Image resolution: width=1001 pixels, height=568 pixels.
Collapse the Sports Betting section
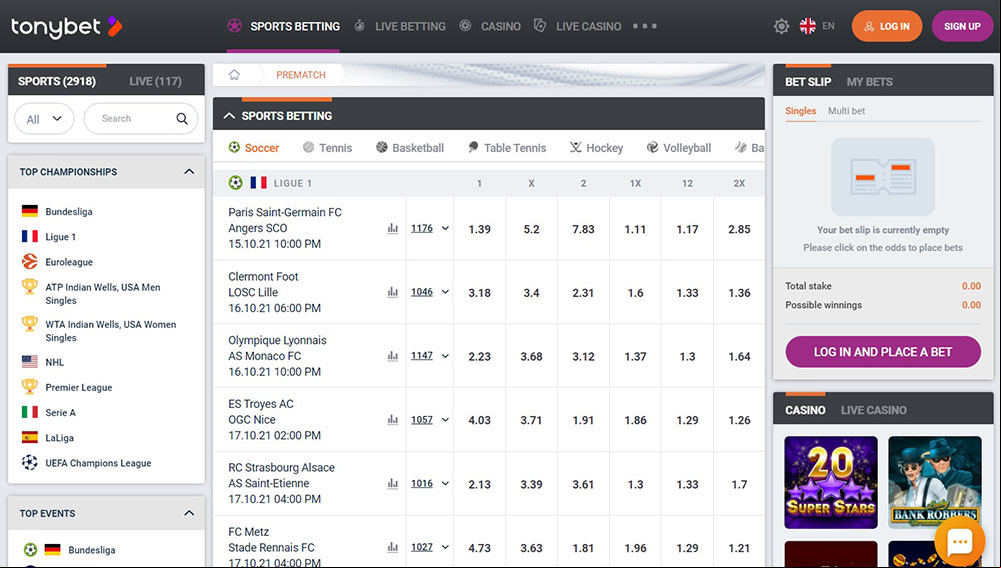point(229,116)
